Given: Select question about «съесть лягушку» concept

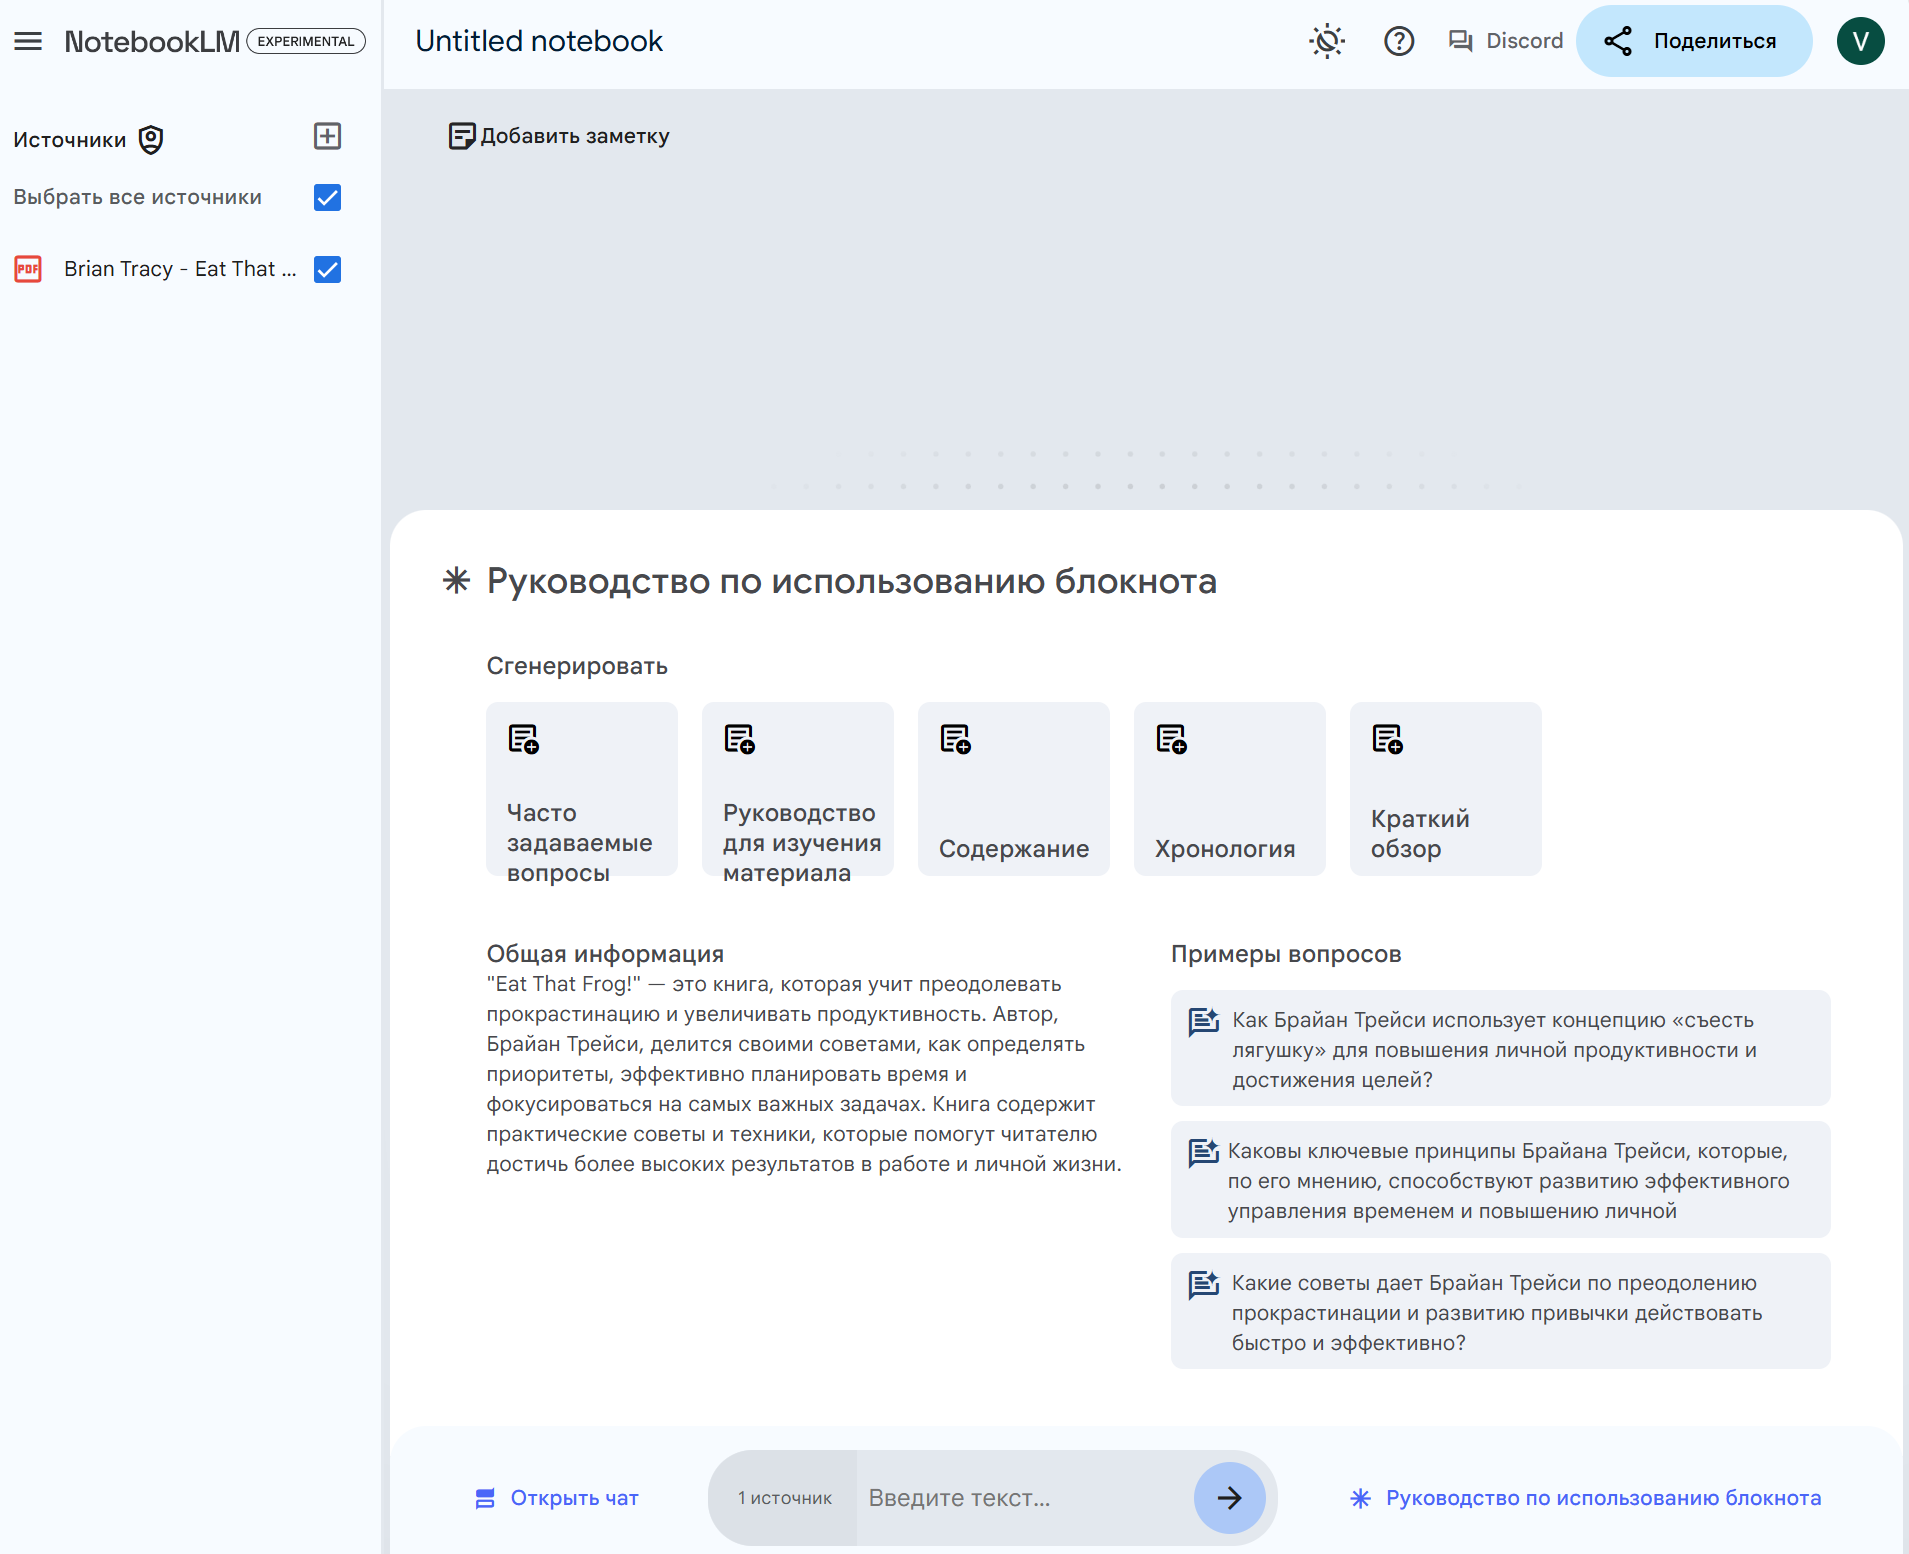Looking at the screenshot, I should [x=1501, y=1048].
